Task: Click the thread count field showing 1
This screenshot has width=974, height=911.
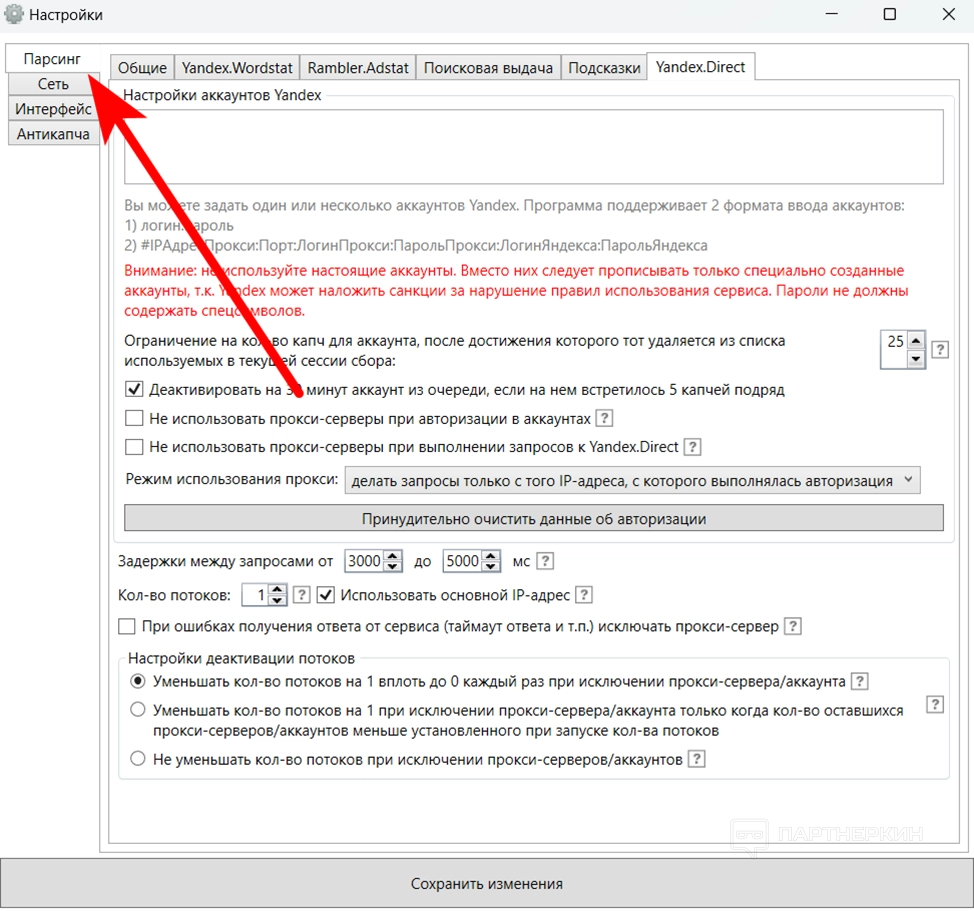Action: (256, 595)
